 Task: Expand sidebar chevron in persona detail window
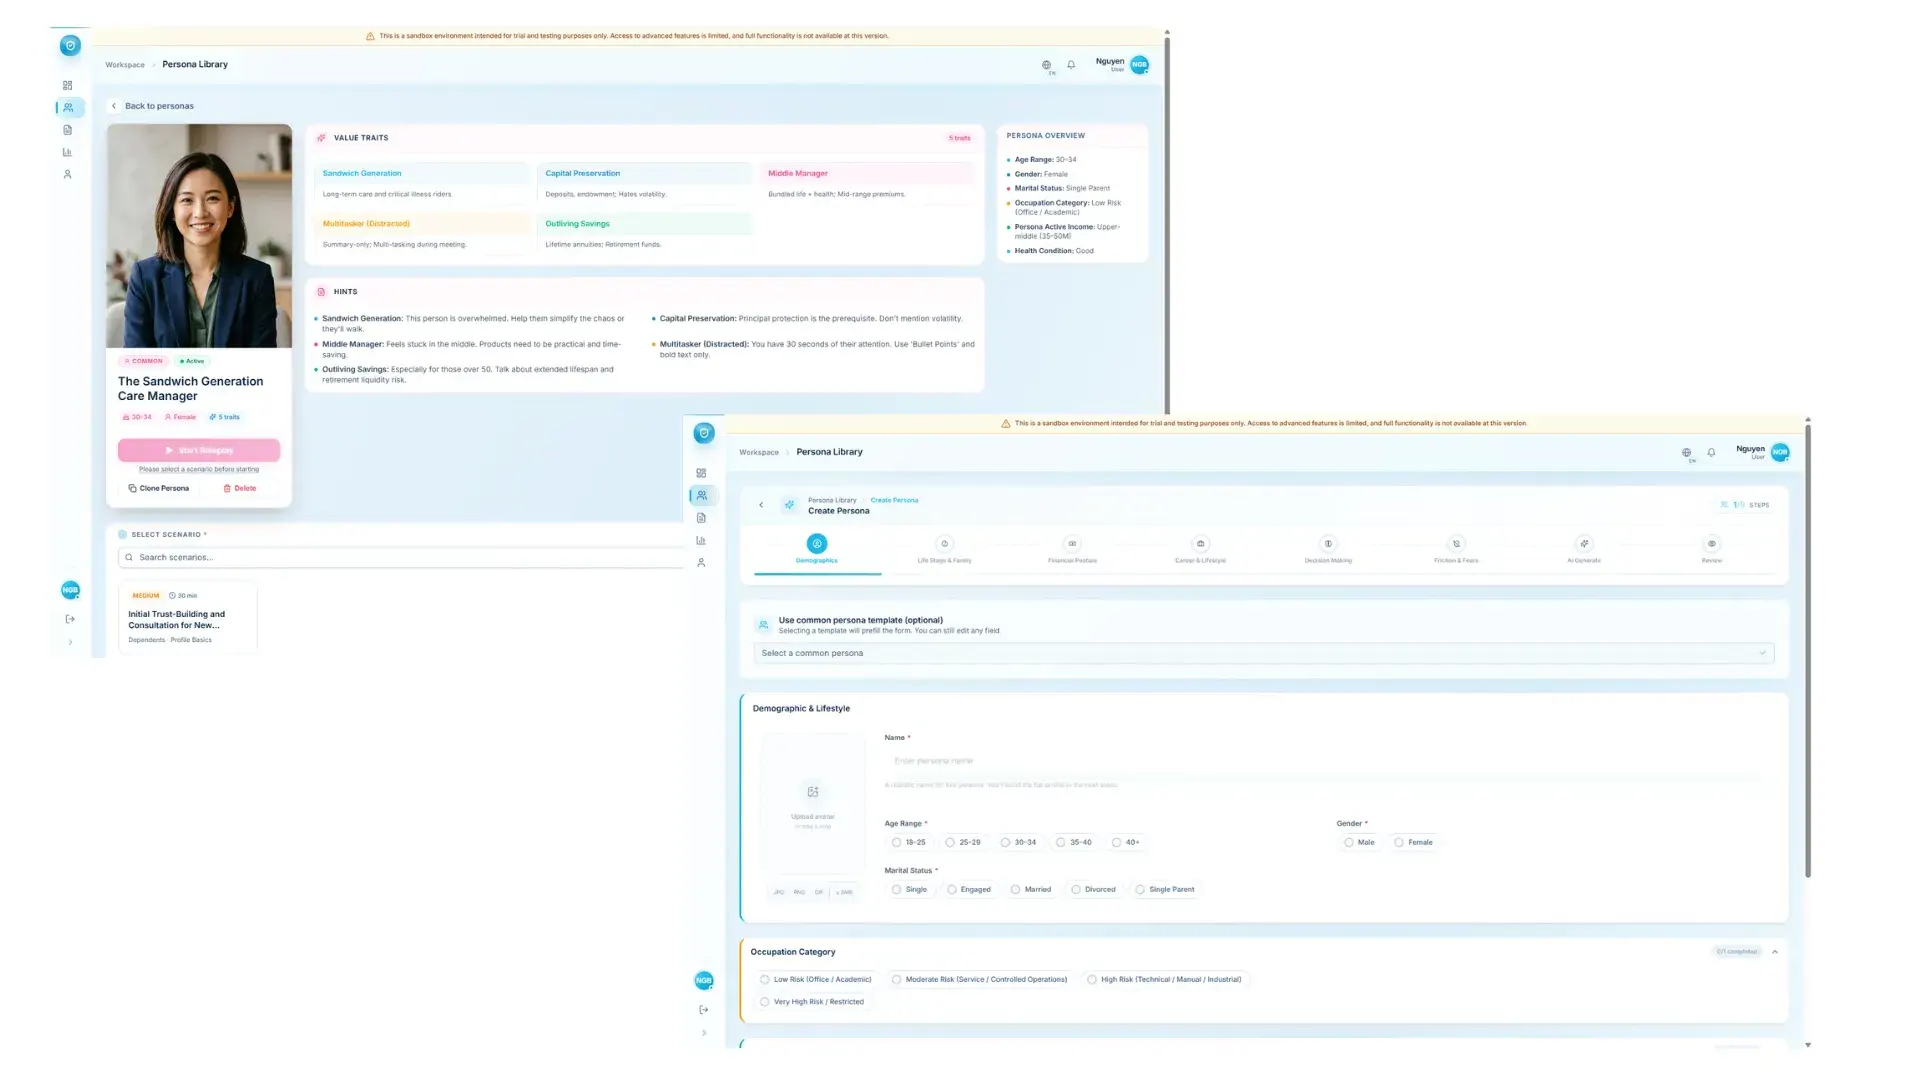click(x=70, y=642)
